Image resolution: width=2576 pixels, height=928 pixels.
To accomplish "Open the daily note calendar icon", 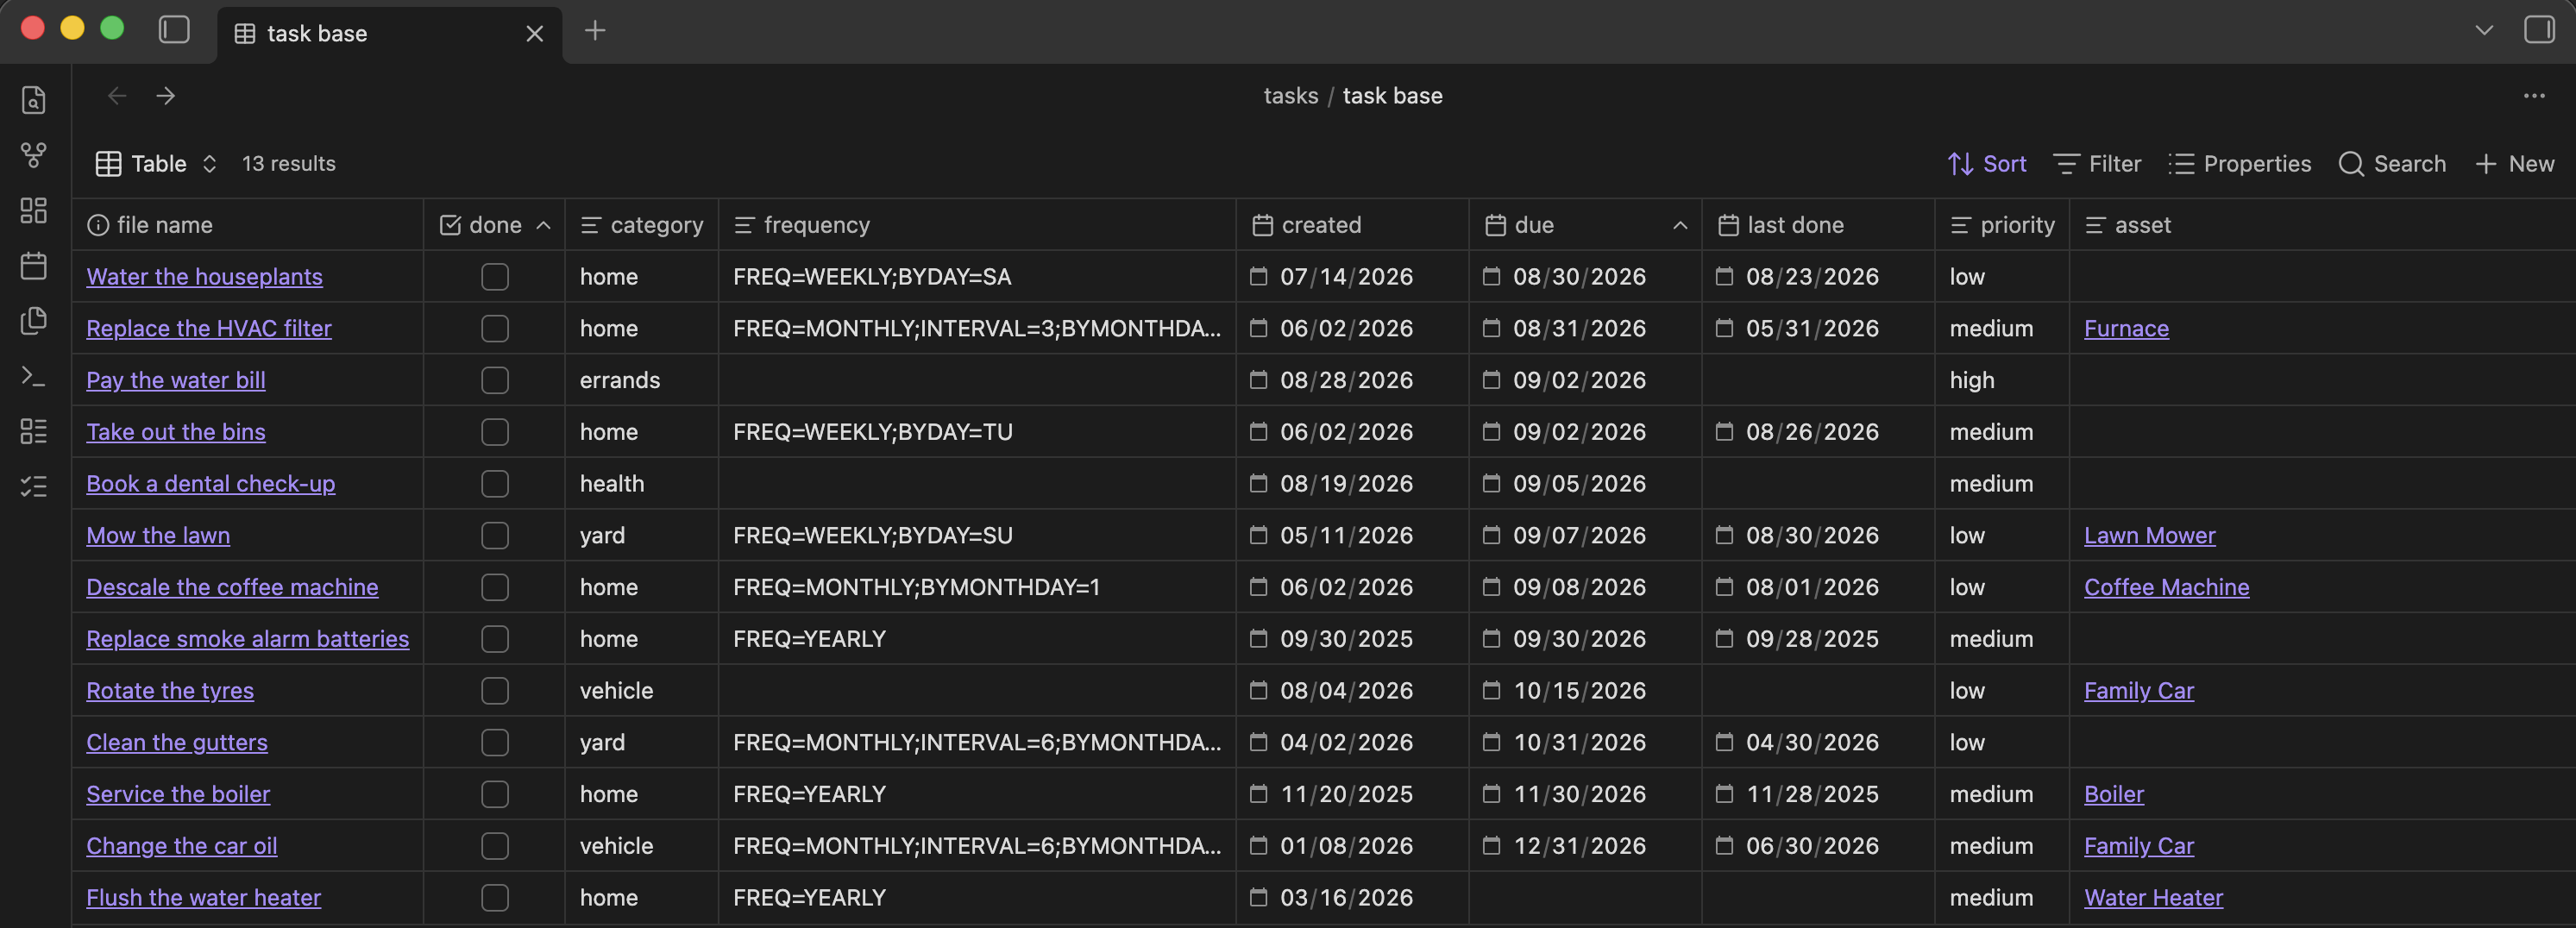I will [x=34, y=265].
